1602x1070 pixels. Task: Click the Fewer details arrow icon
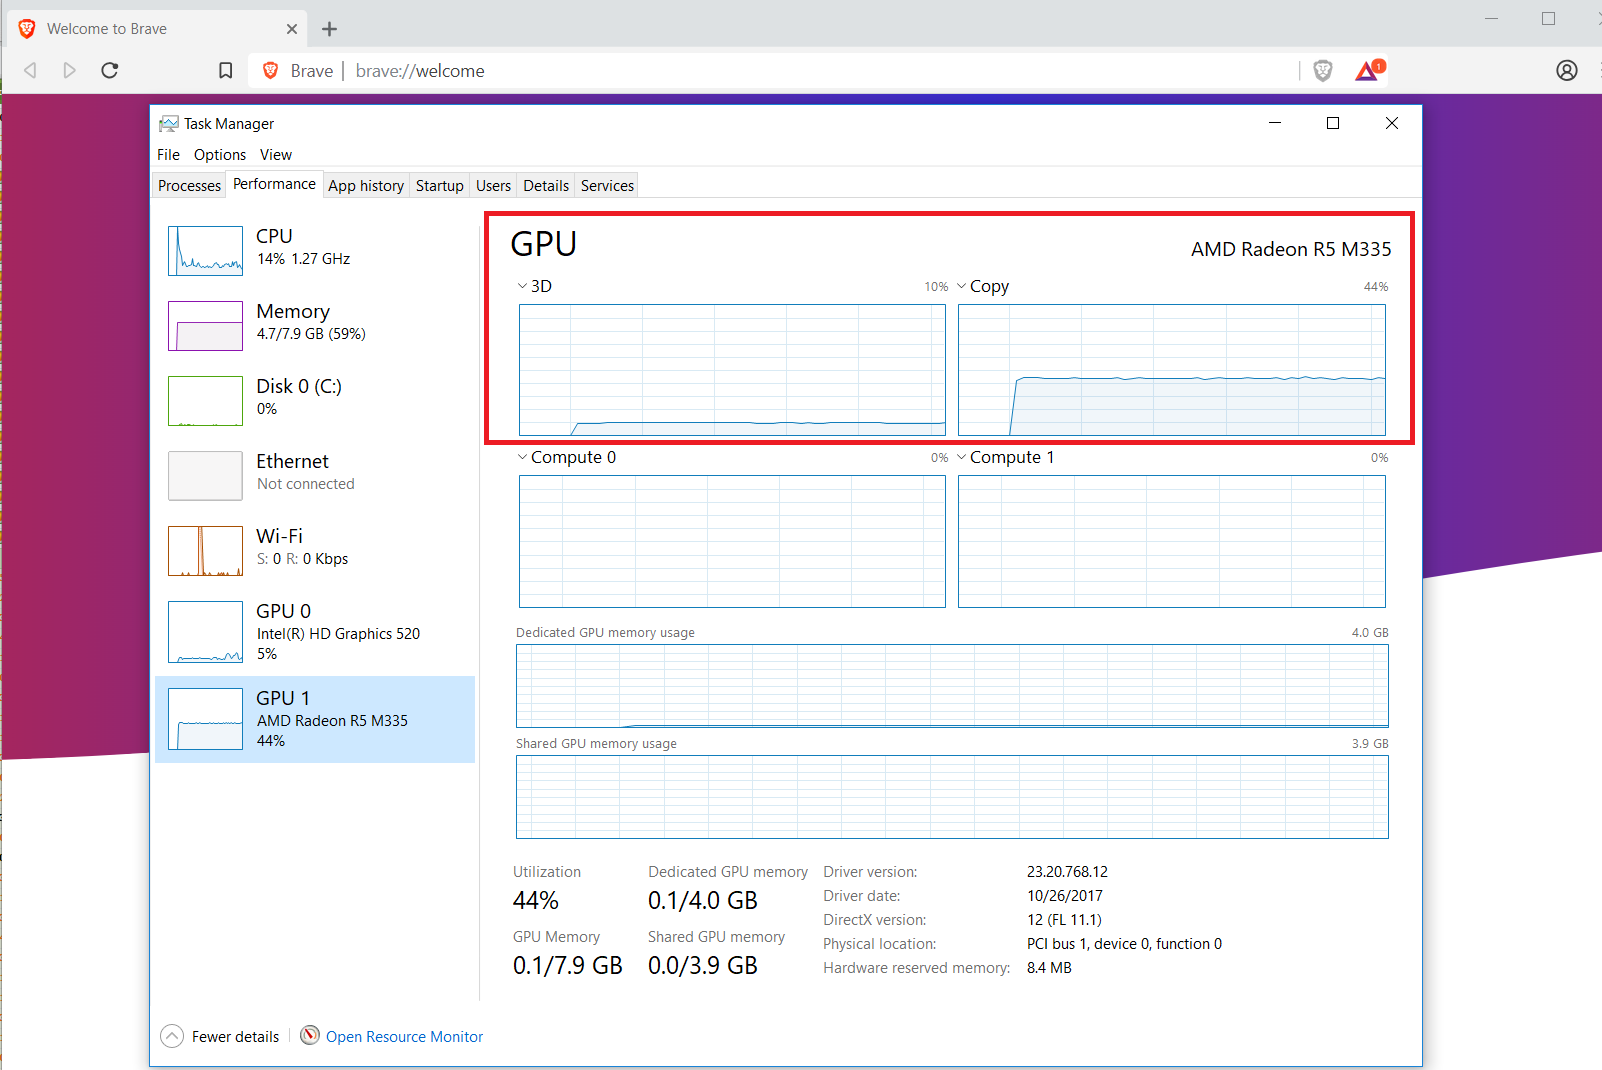point(173,1036)
